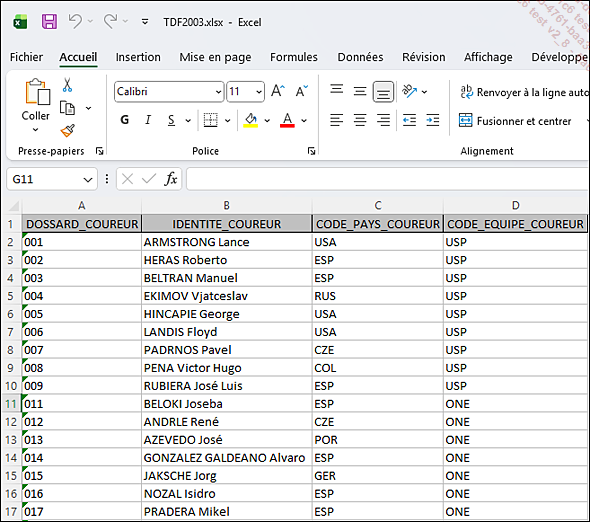
Task: Open the Undo history dropdown arrow
Action: 90,21
